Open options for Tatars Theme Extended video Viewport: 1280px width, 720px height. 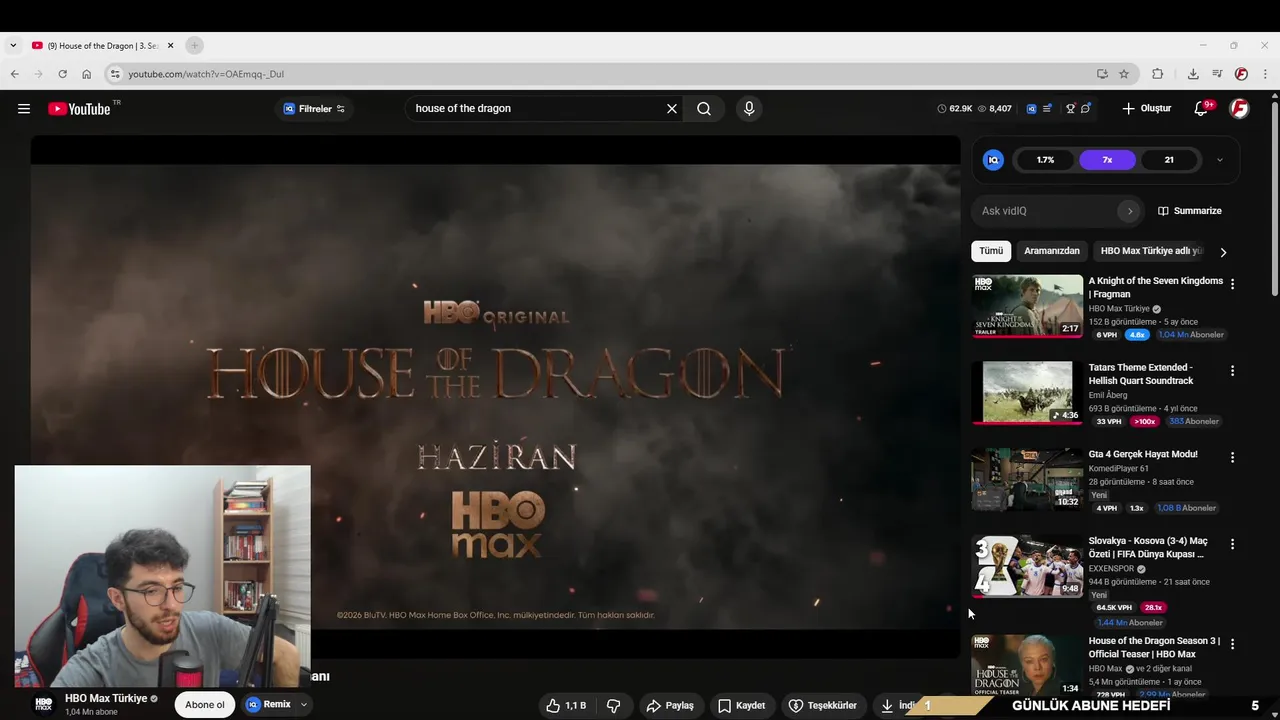click(1232, 370)
